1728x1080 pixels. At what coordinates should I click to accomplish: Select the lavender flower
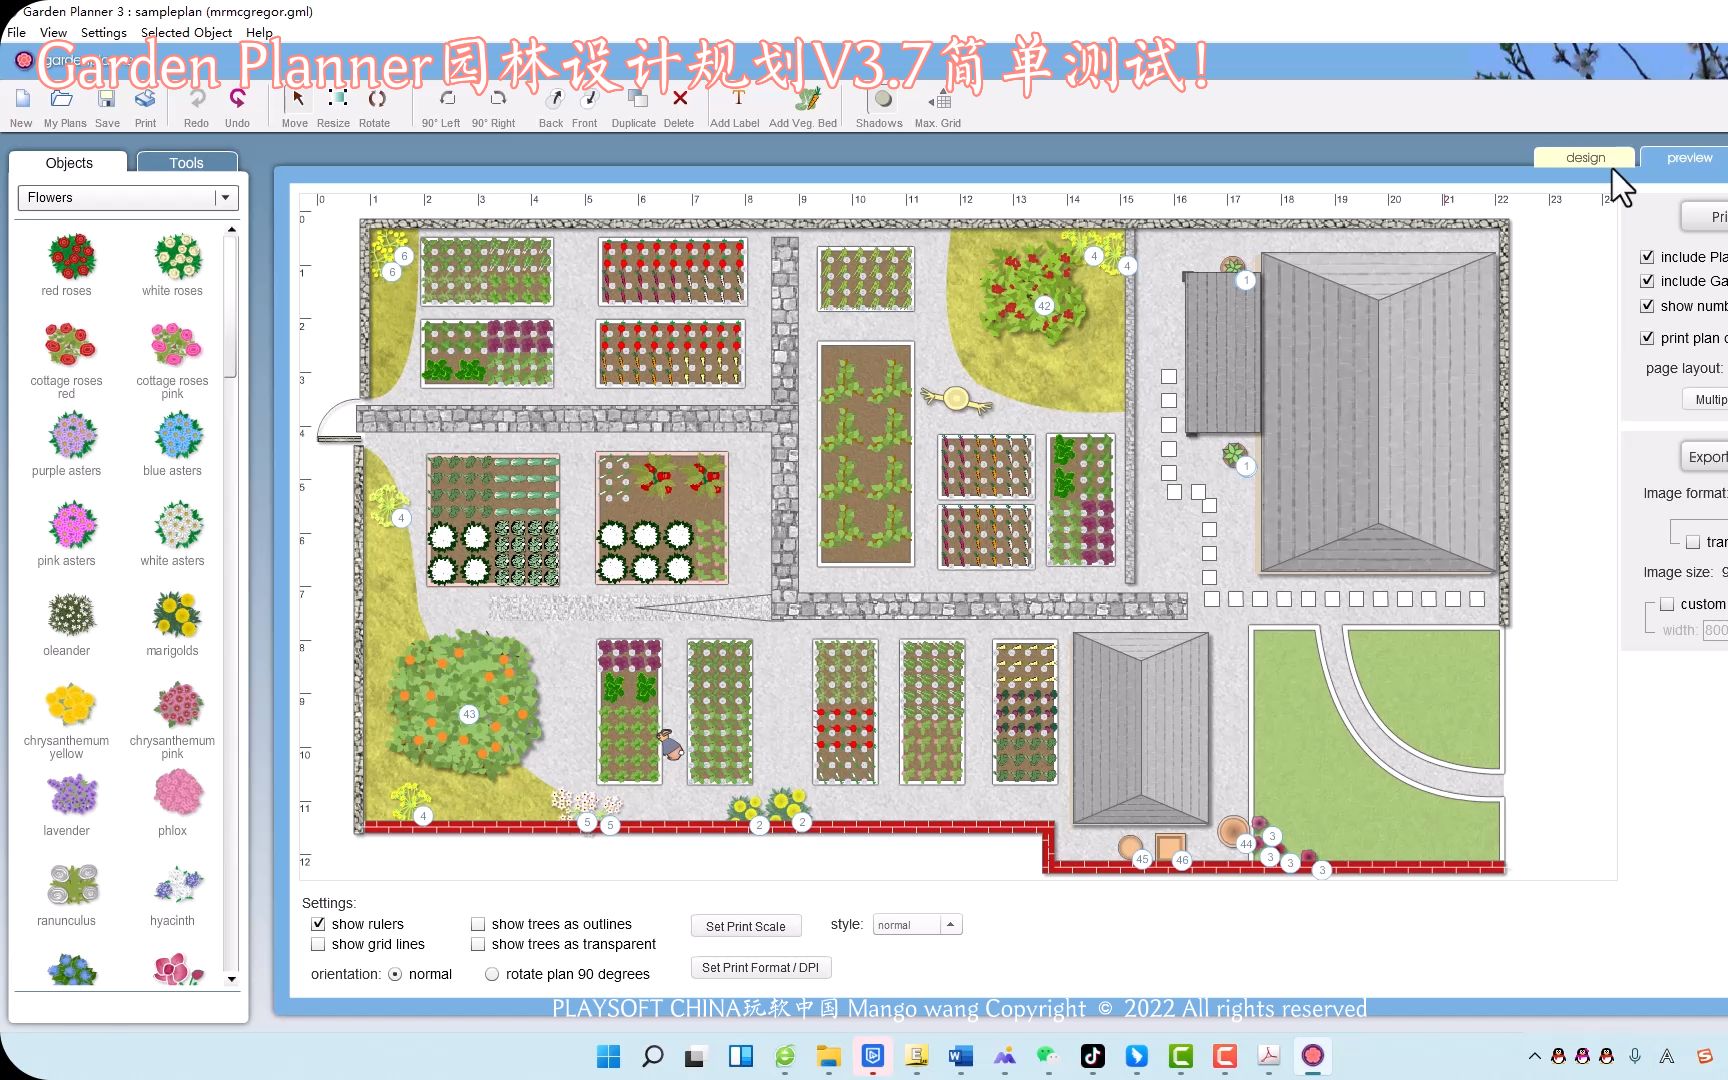(71, 795)
